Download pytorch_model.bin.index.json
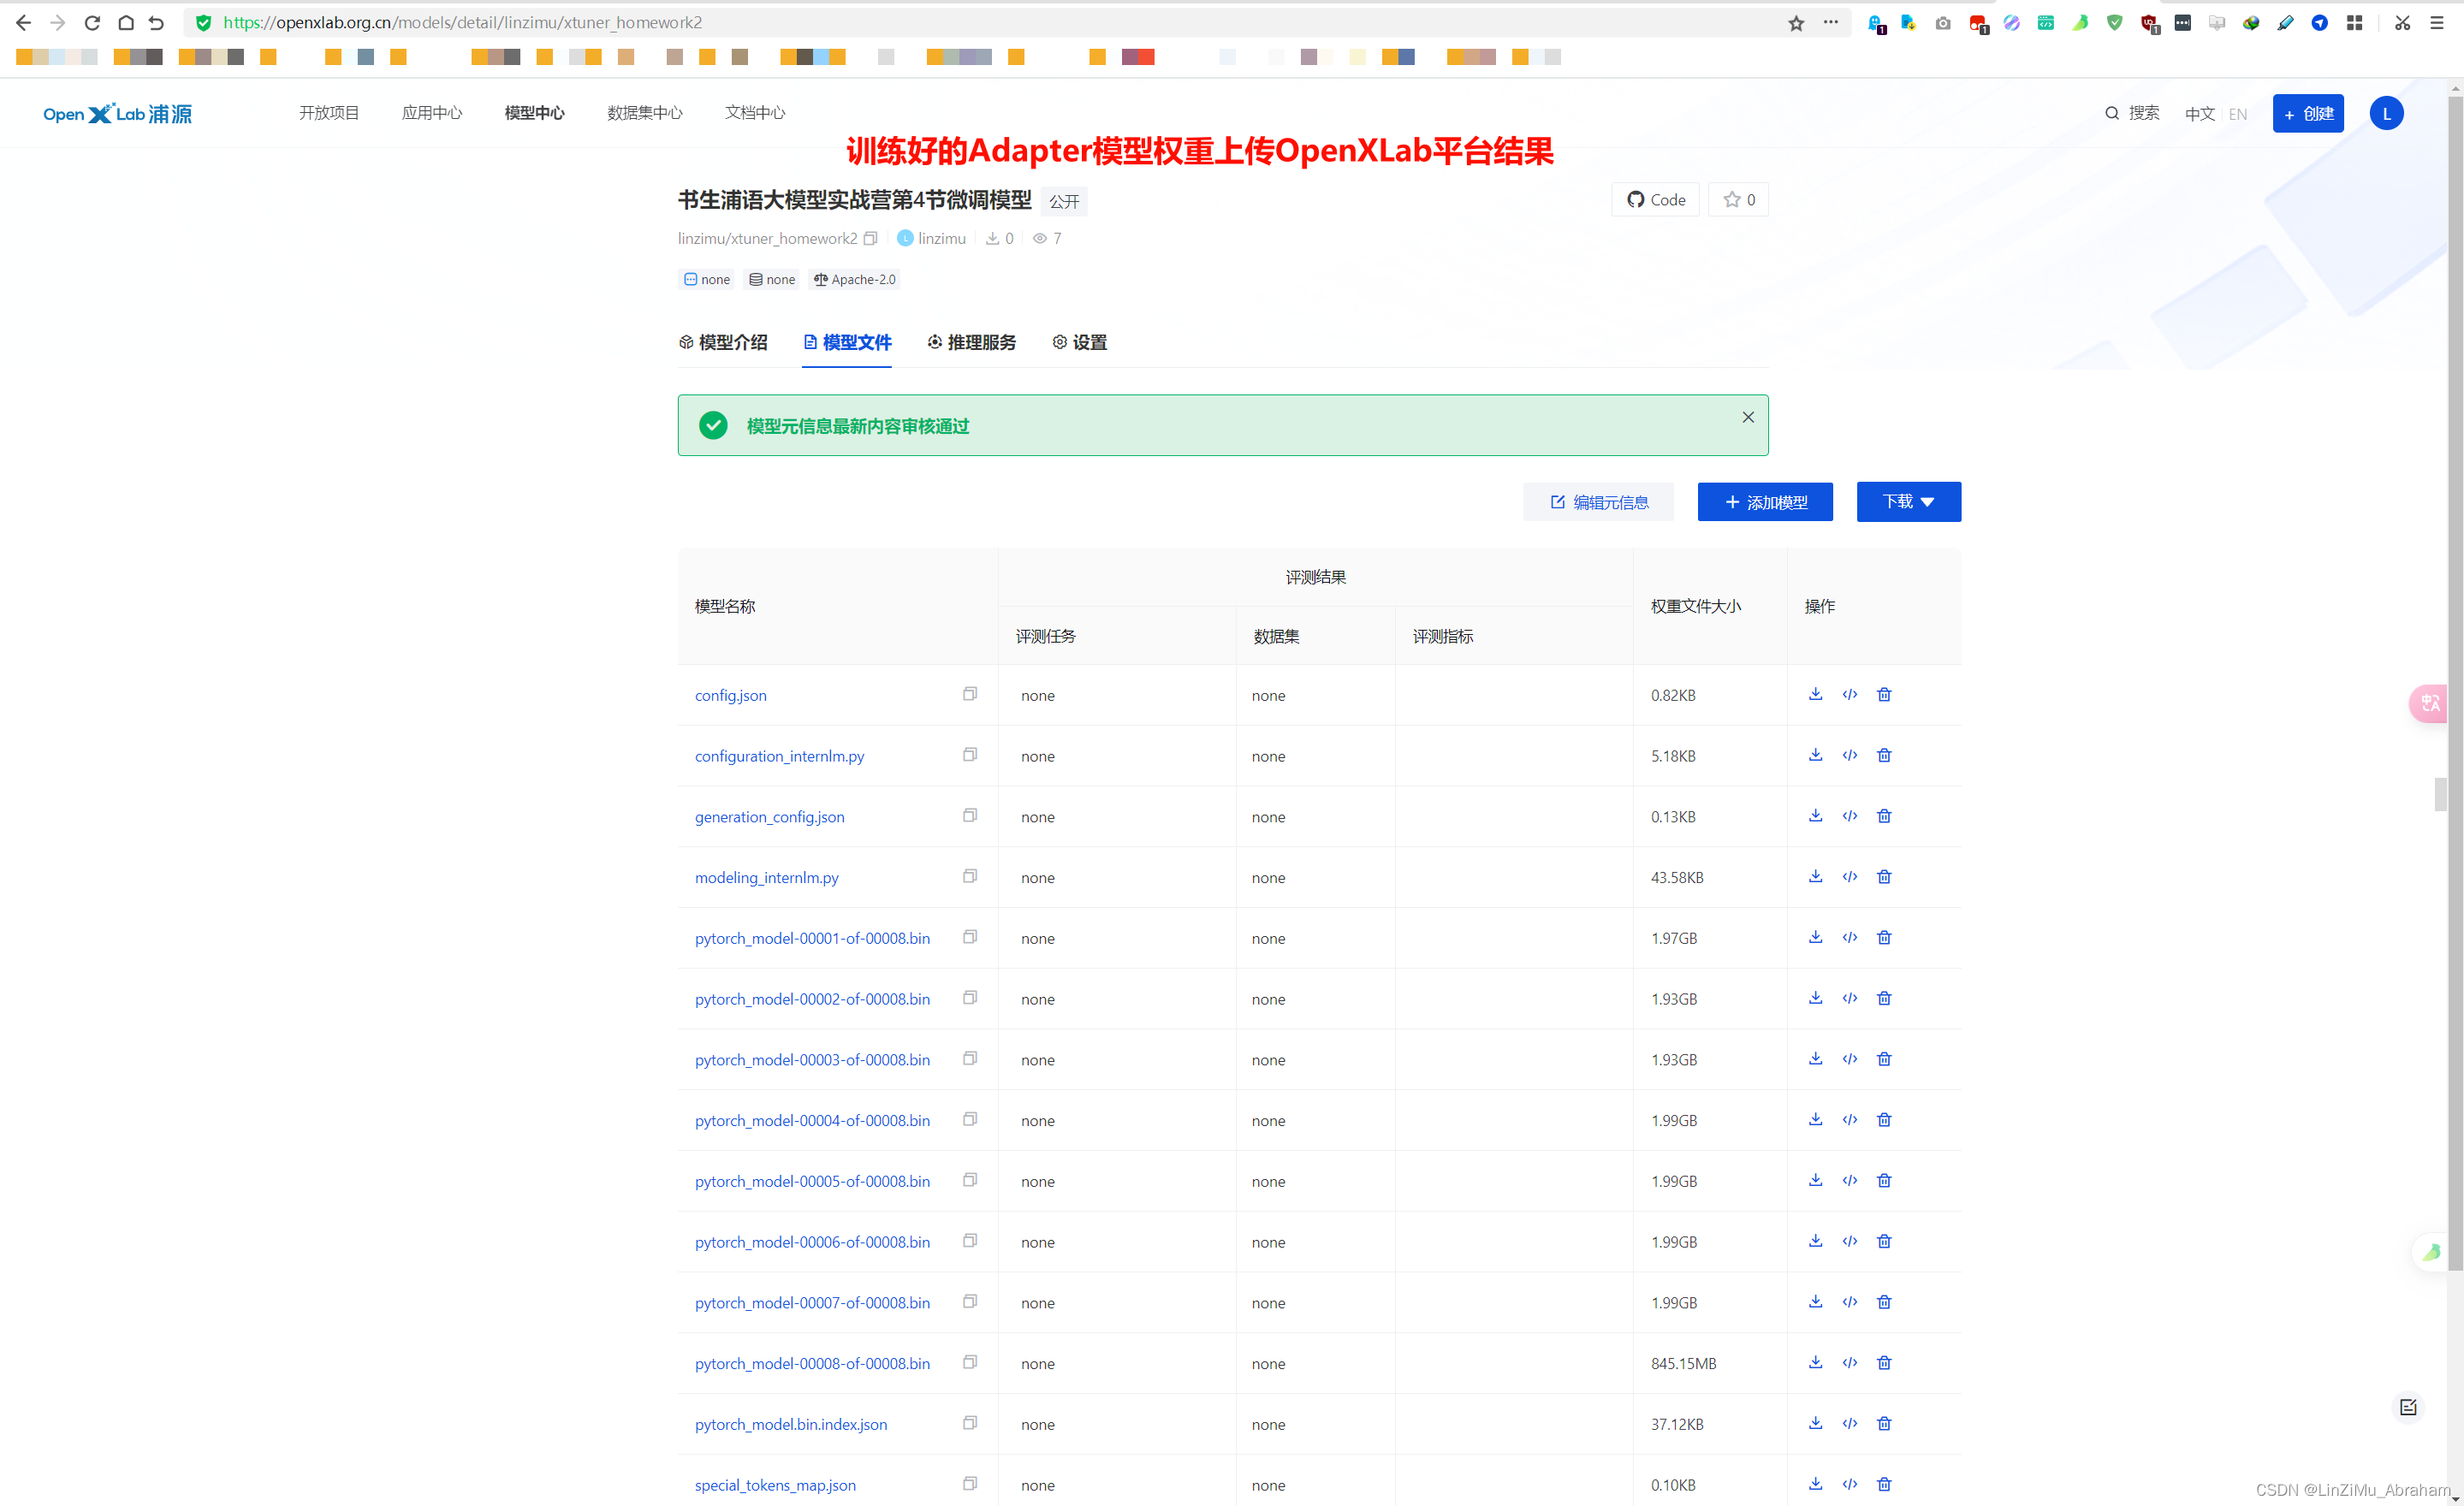Viewport: 2464px width, 1506px height. (x=1815, y=1424)
